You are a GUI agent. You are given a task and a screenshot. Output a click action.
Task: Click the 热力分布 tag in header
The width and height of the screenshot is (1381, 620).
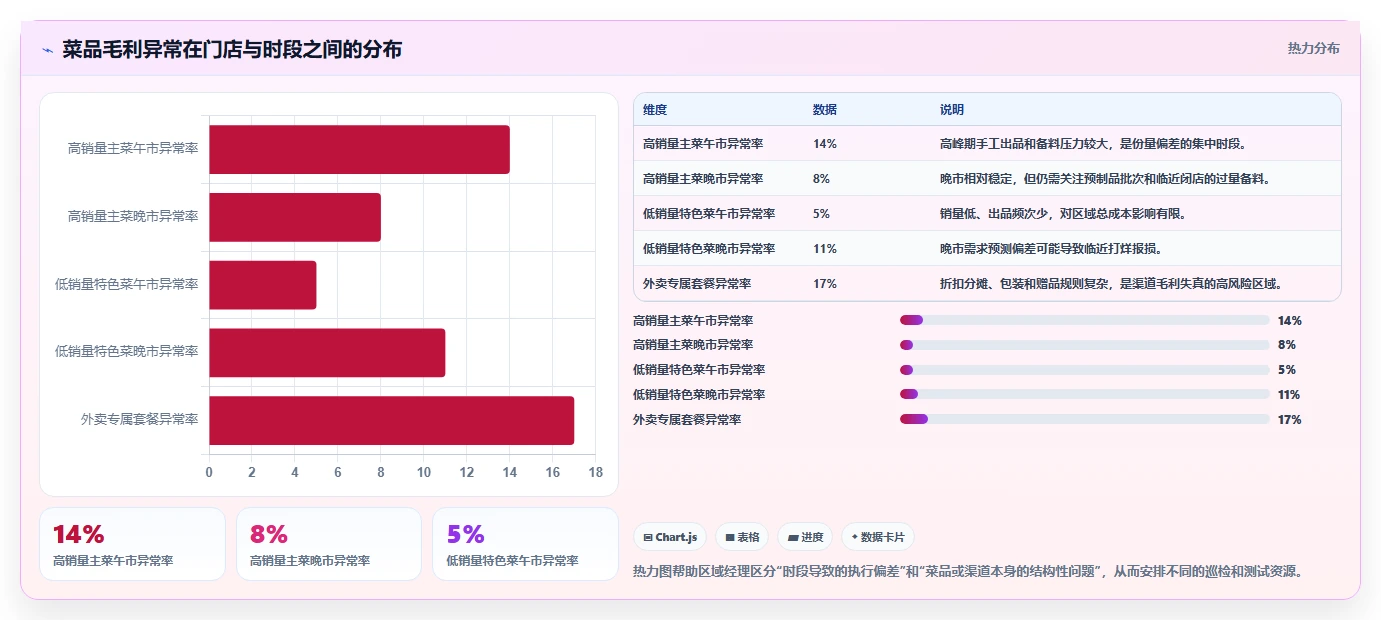(x=1313, y=48)
